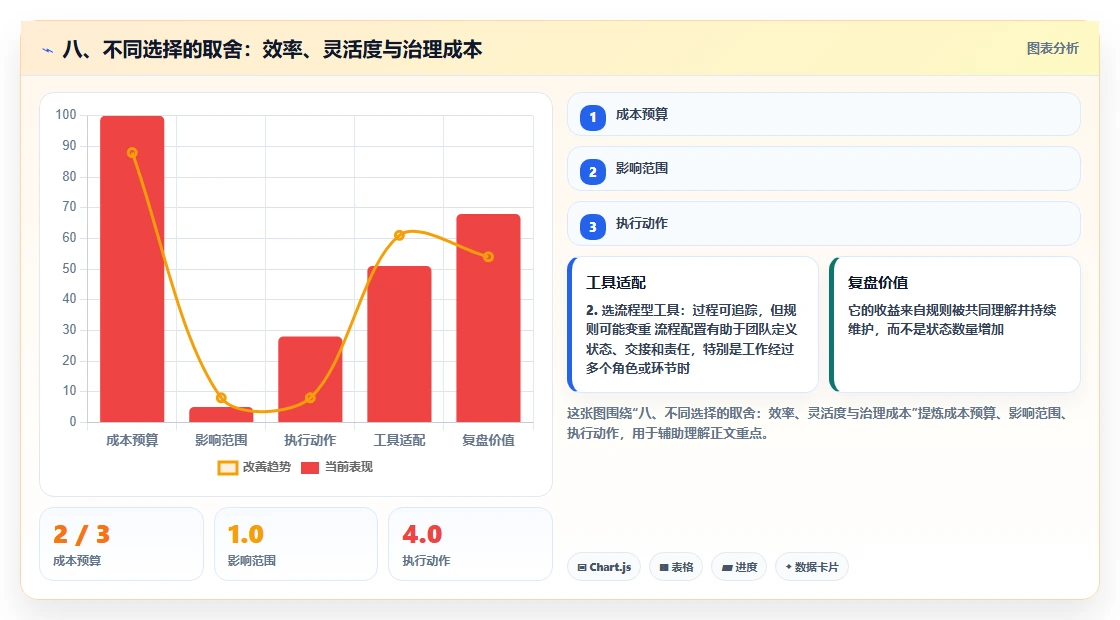Select step 1 成本预算 list item

click(824, 114)
